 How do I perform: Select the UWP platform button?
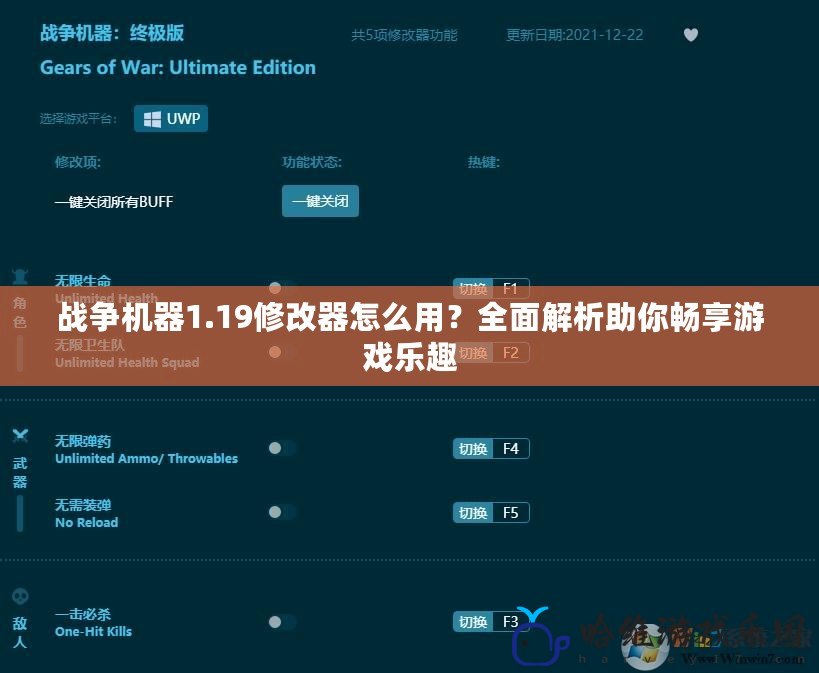(171, 119)
